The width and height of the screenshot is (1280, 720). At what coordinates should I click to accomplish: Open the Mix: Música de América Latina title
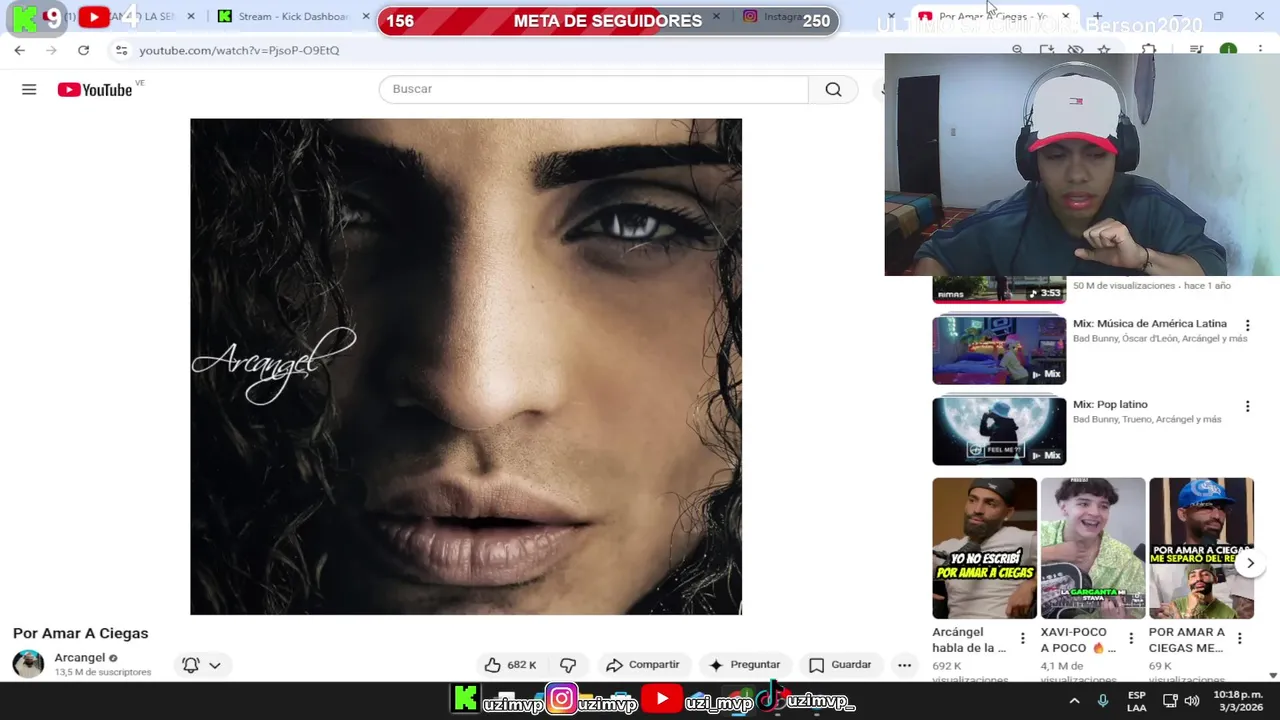click(x=1150, y=324)
